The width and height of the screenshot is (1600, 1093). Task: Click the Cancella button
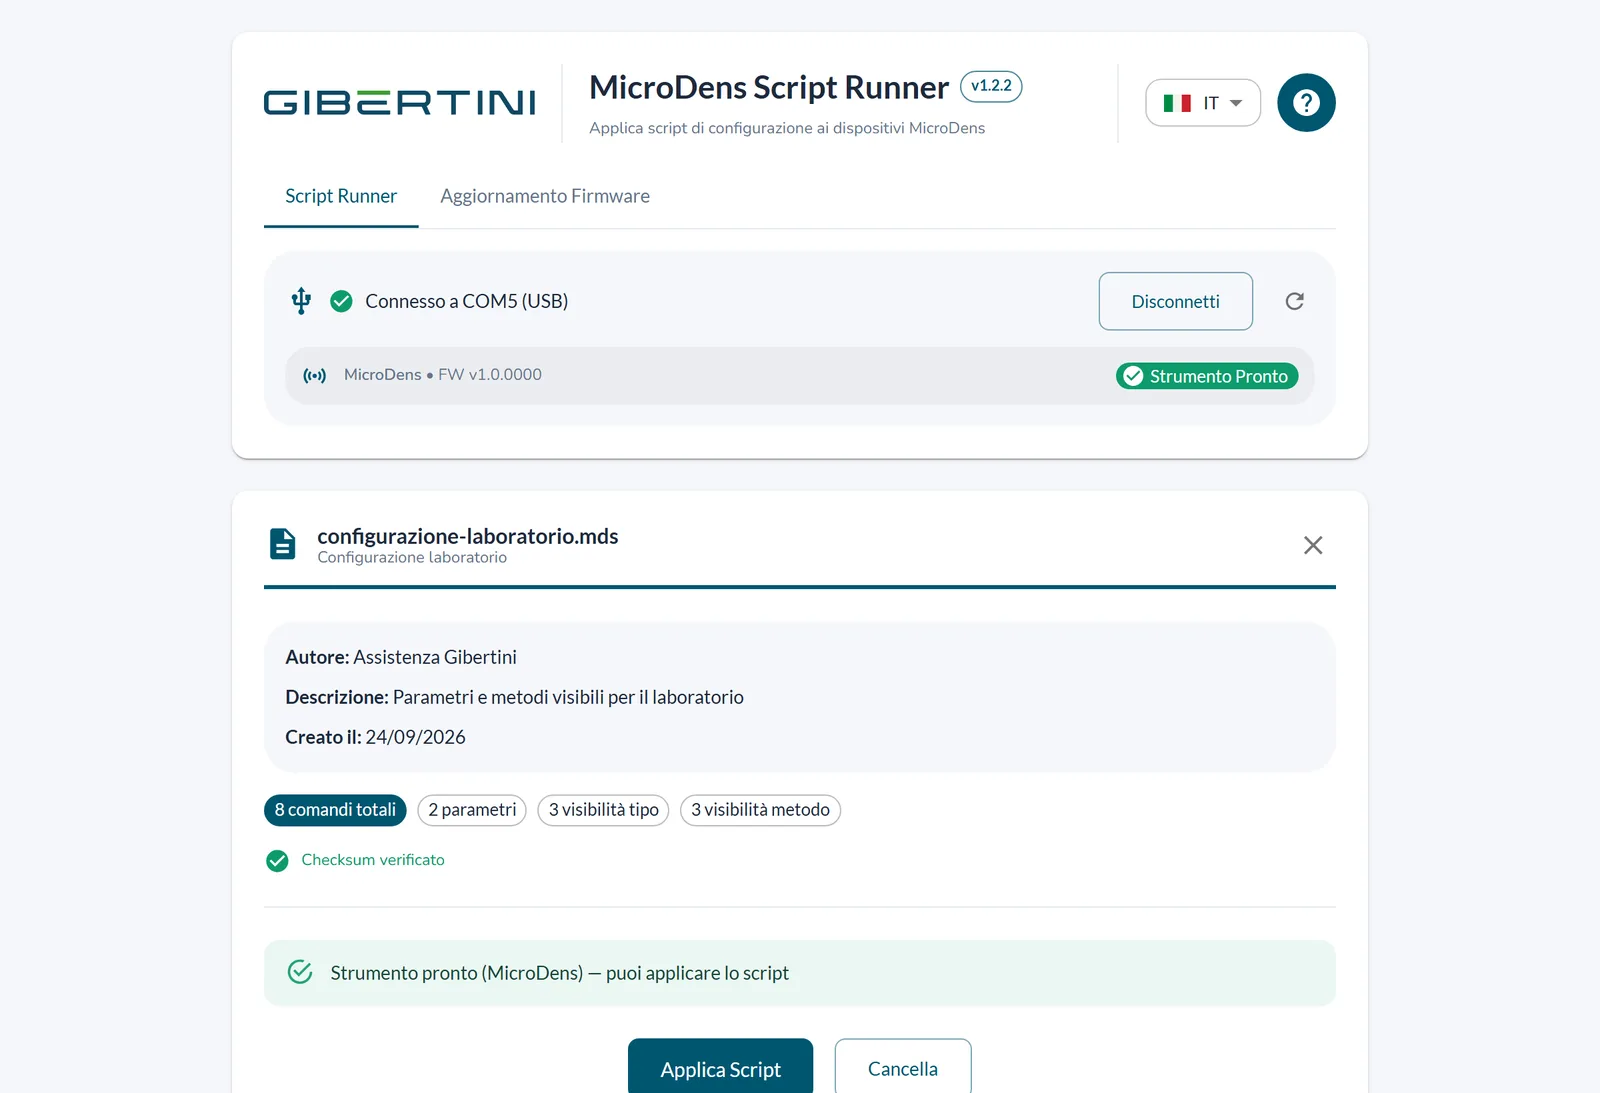903,1067
